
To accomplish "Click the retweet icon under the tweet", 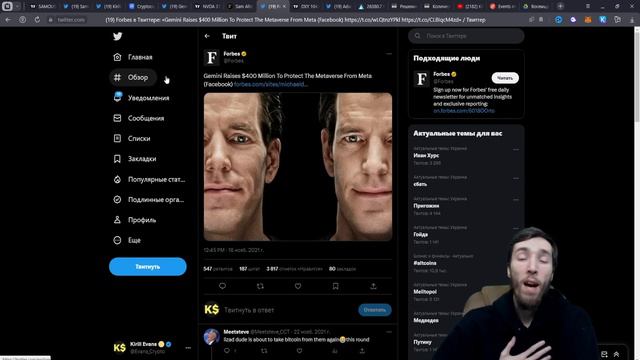I will pyautogui.click(x=260, y=286).
